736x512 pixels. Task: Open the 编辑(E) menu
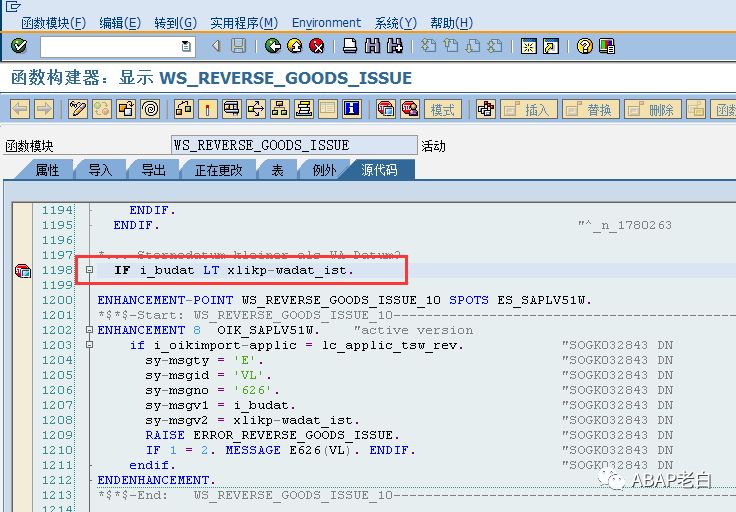(120, 23)
